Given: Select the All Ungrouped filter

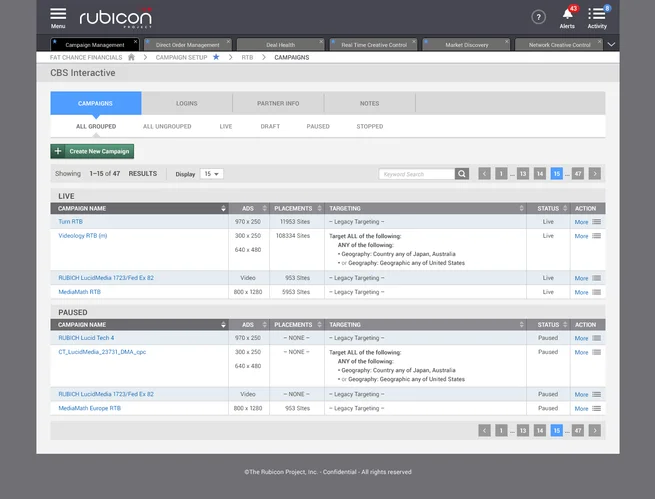Looking at the screenshot, I should [x=167, y=126].
